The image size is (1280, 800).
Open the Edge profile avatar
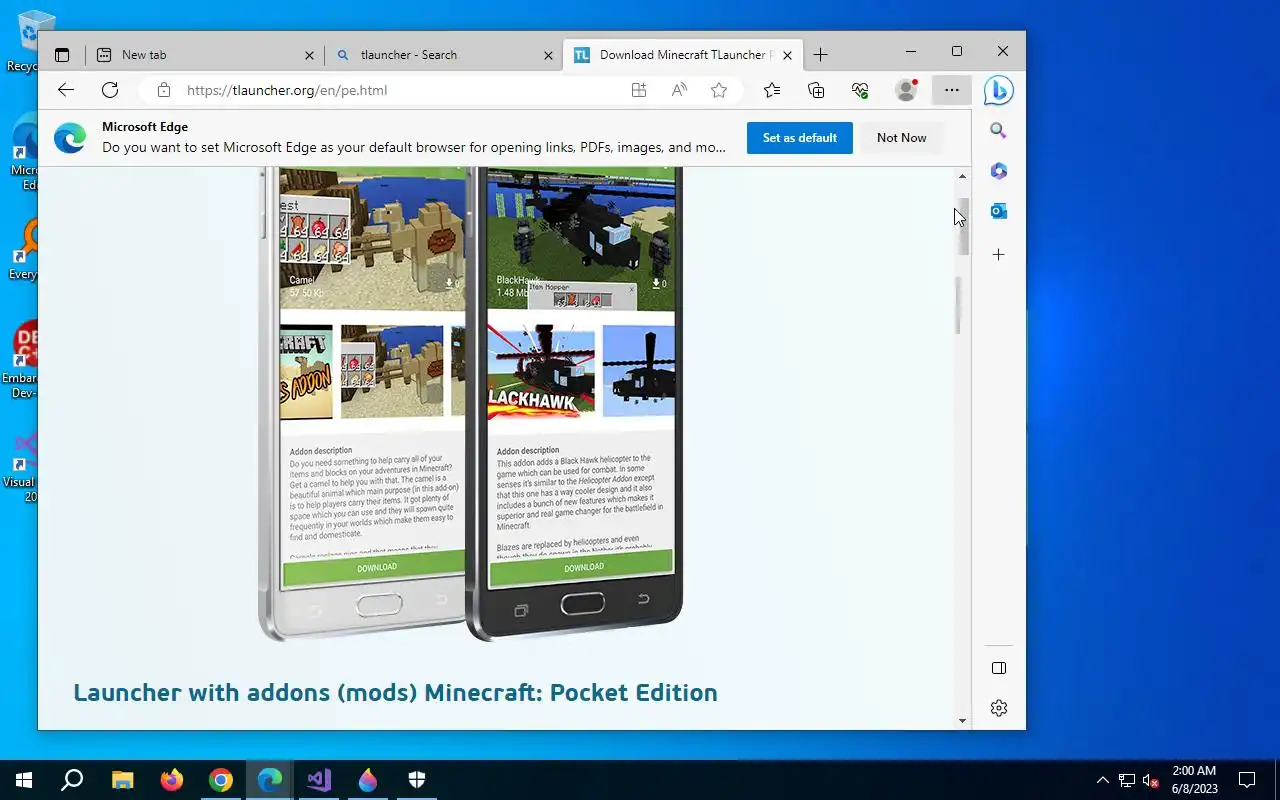pyautogui.click(x=906, y=90)
